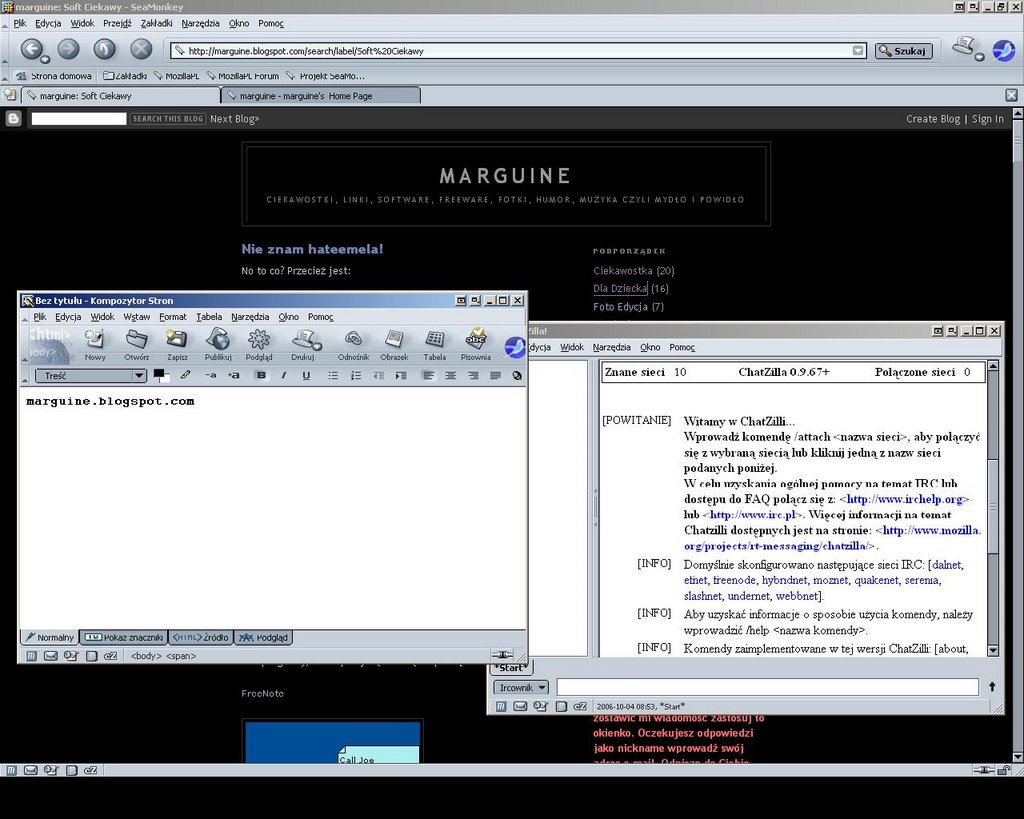Open Narzędzia menu in SeaMonkey browser
The image size is (1024, 819).
200,23
